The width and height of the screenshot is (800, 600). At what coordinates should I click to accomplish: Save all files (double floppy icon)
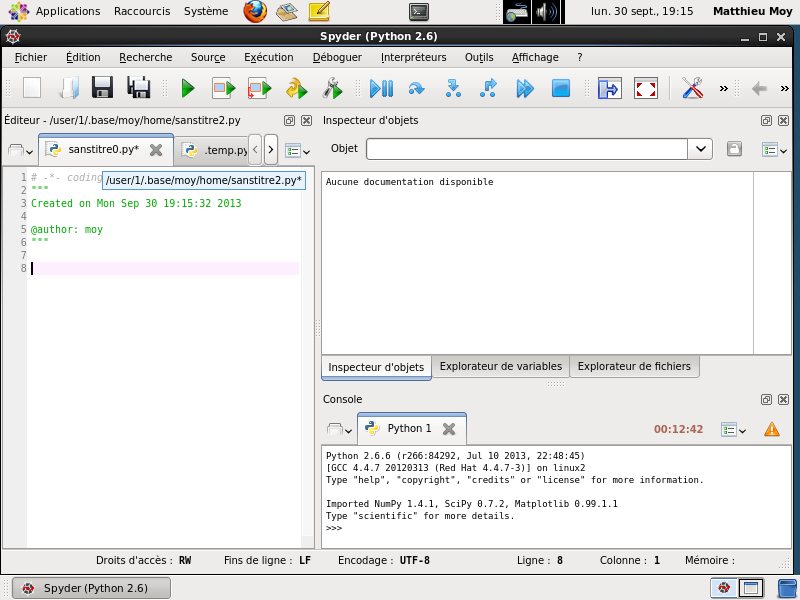click(x=138, y=88)
